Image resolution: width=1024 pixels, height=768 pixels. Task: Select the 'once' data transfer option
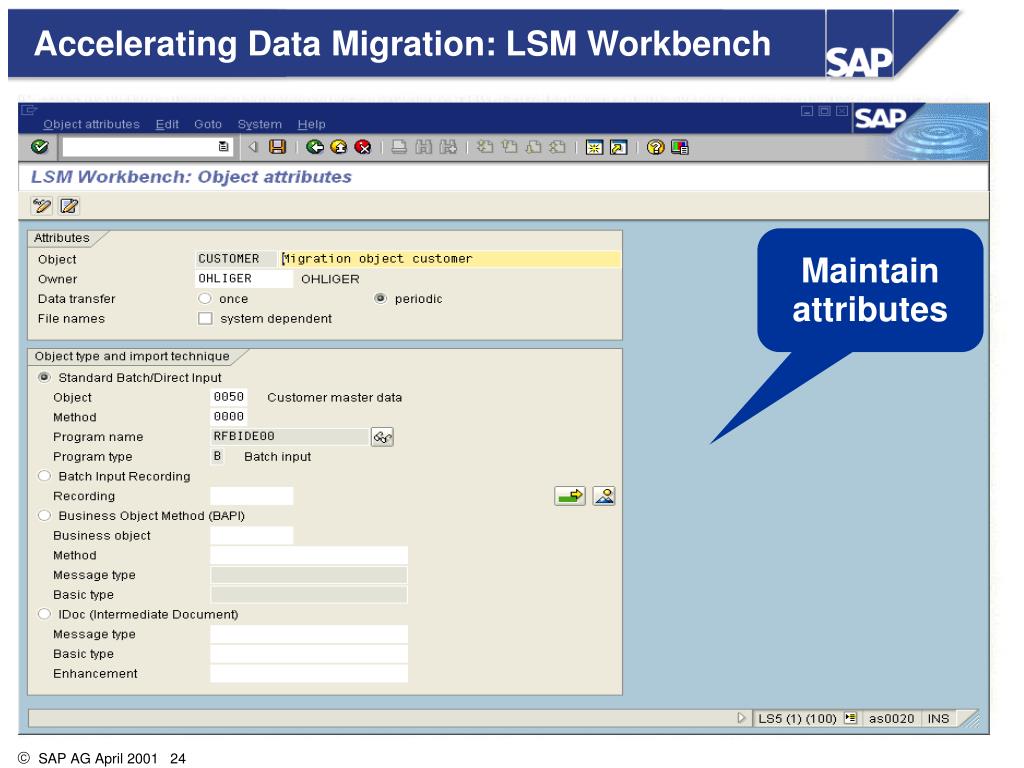coord(205,298)
